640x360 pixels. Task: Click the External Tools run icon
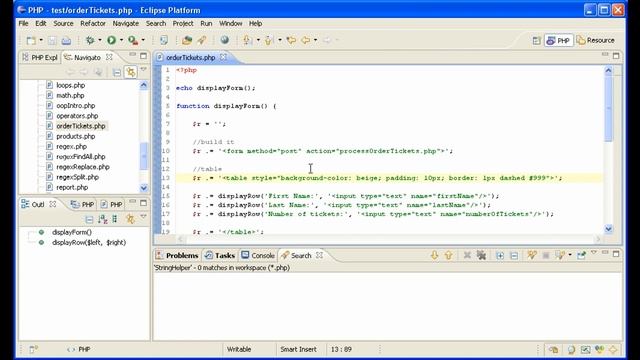(133, 40)
